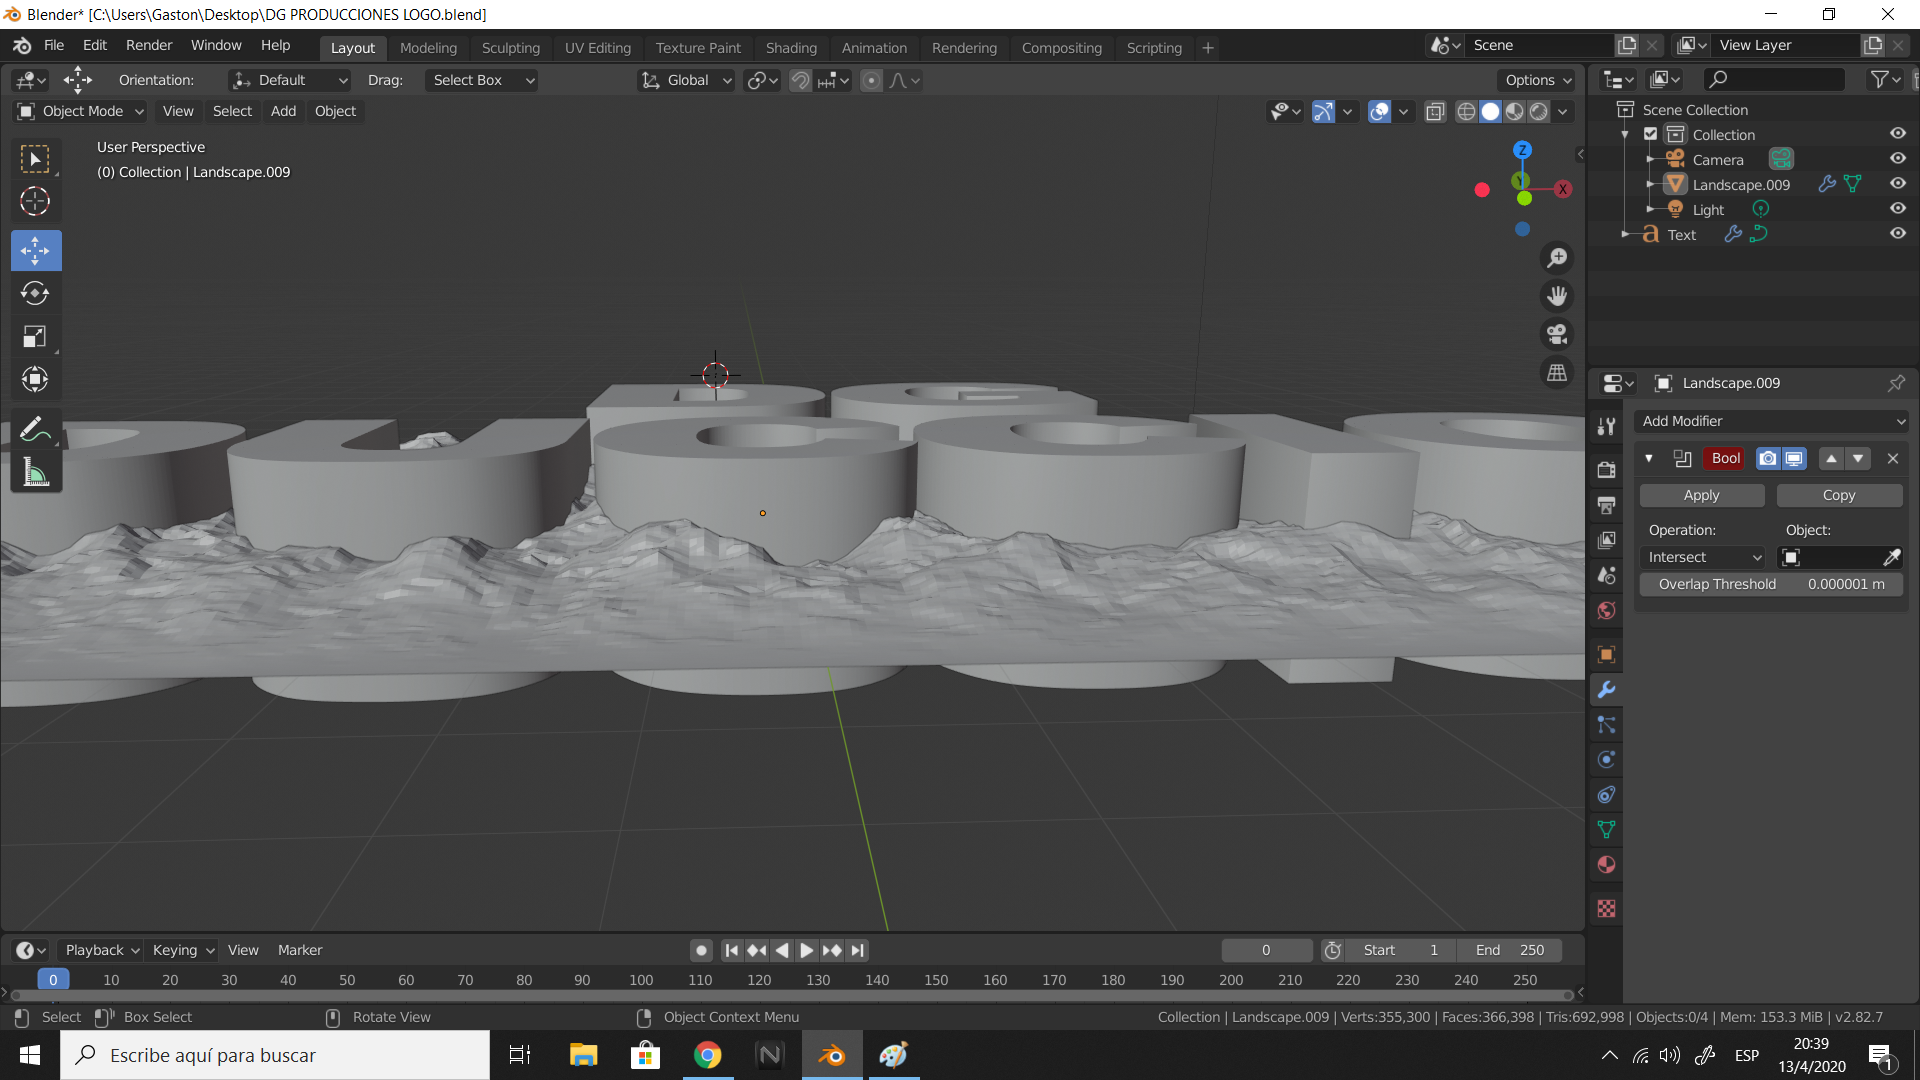Toggle camera view gizmo
The image size is (1920, 1080).
(x=1557, y=334)
